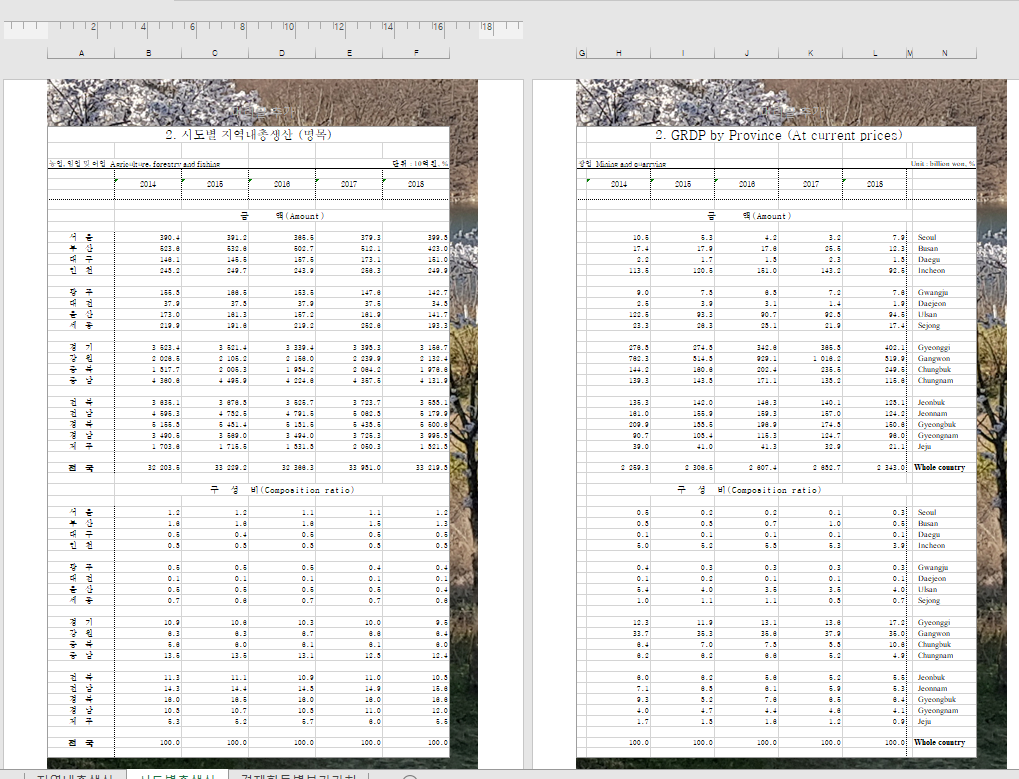This screenshot has height=779, width=1019.
Task: Click the 전국 row label in Composition section
Action: coord(81,743)
